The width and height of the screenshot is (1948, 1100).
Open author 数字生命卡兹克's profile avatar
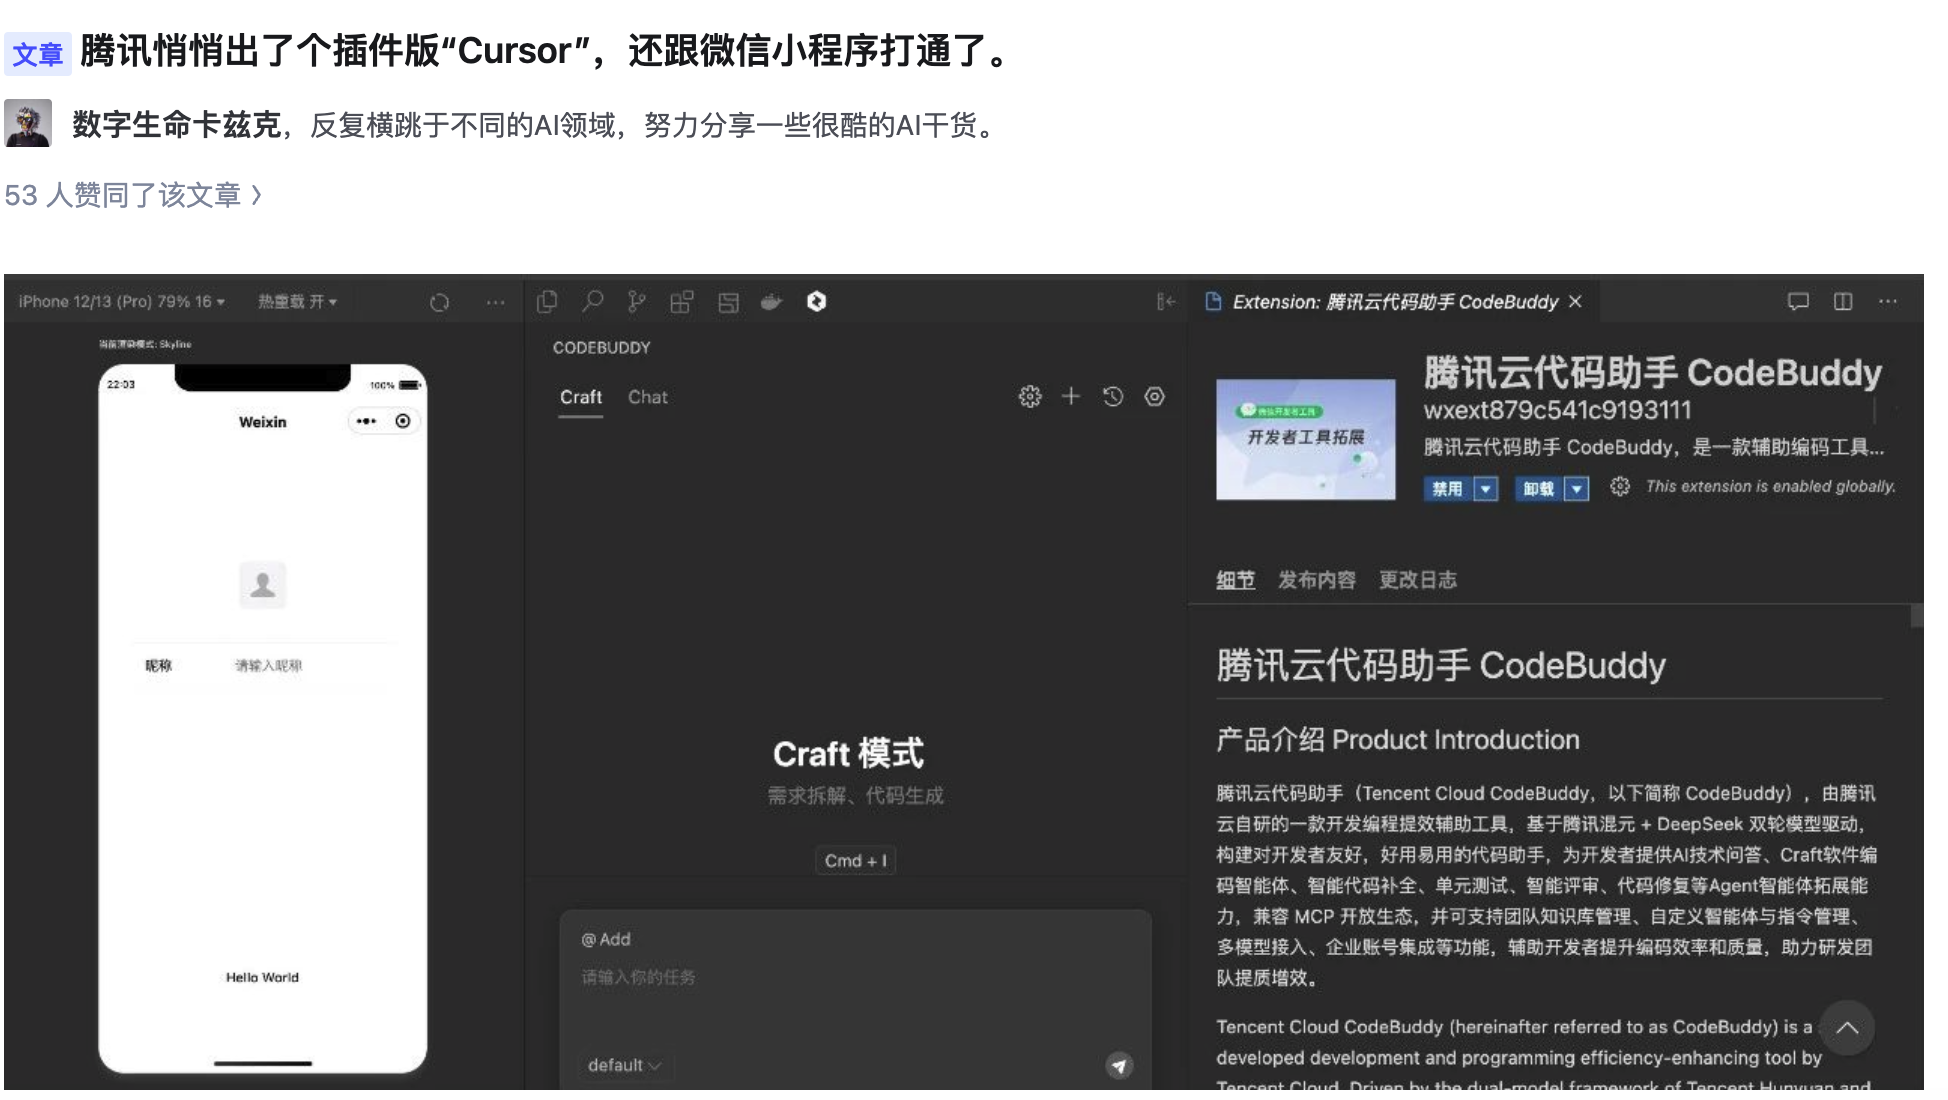(28, 124)
